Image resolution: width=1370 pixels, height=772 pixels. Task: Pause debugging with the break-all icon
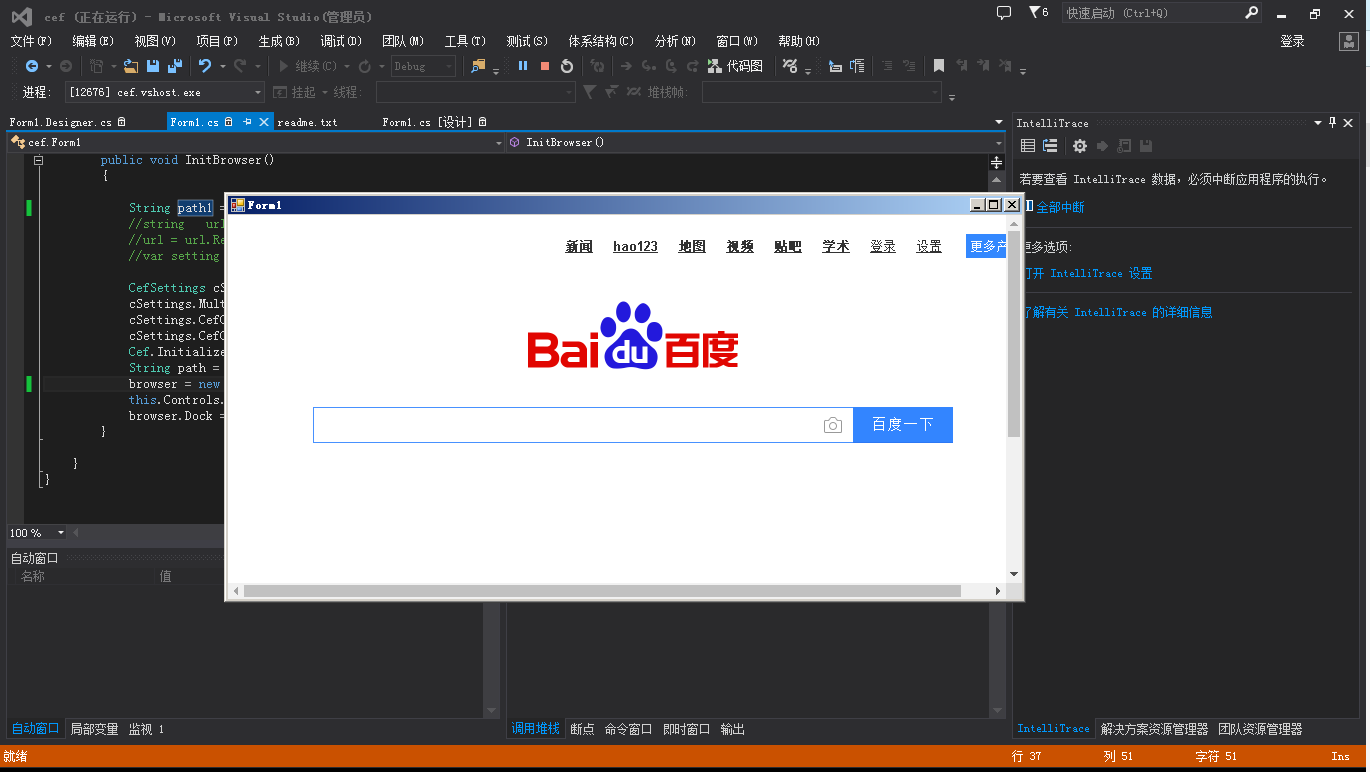[523, 66]
